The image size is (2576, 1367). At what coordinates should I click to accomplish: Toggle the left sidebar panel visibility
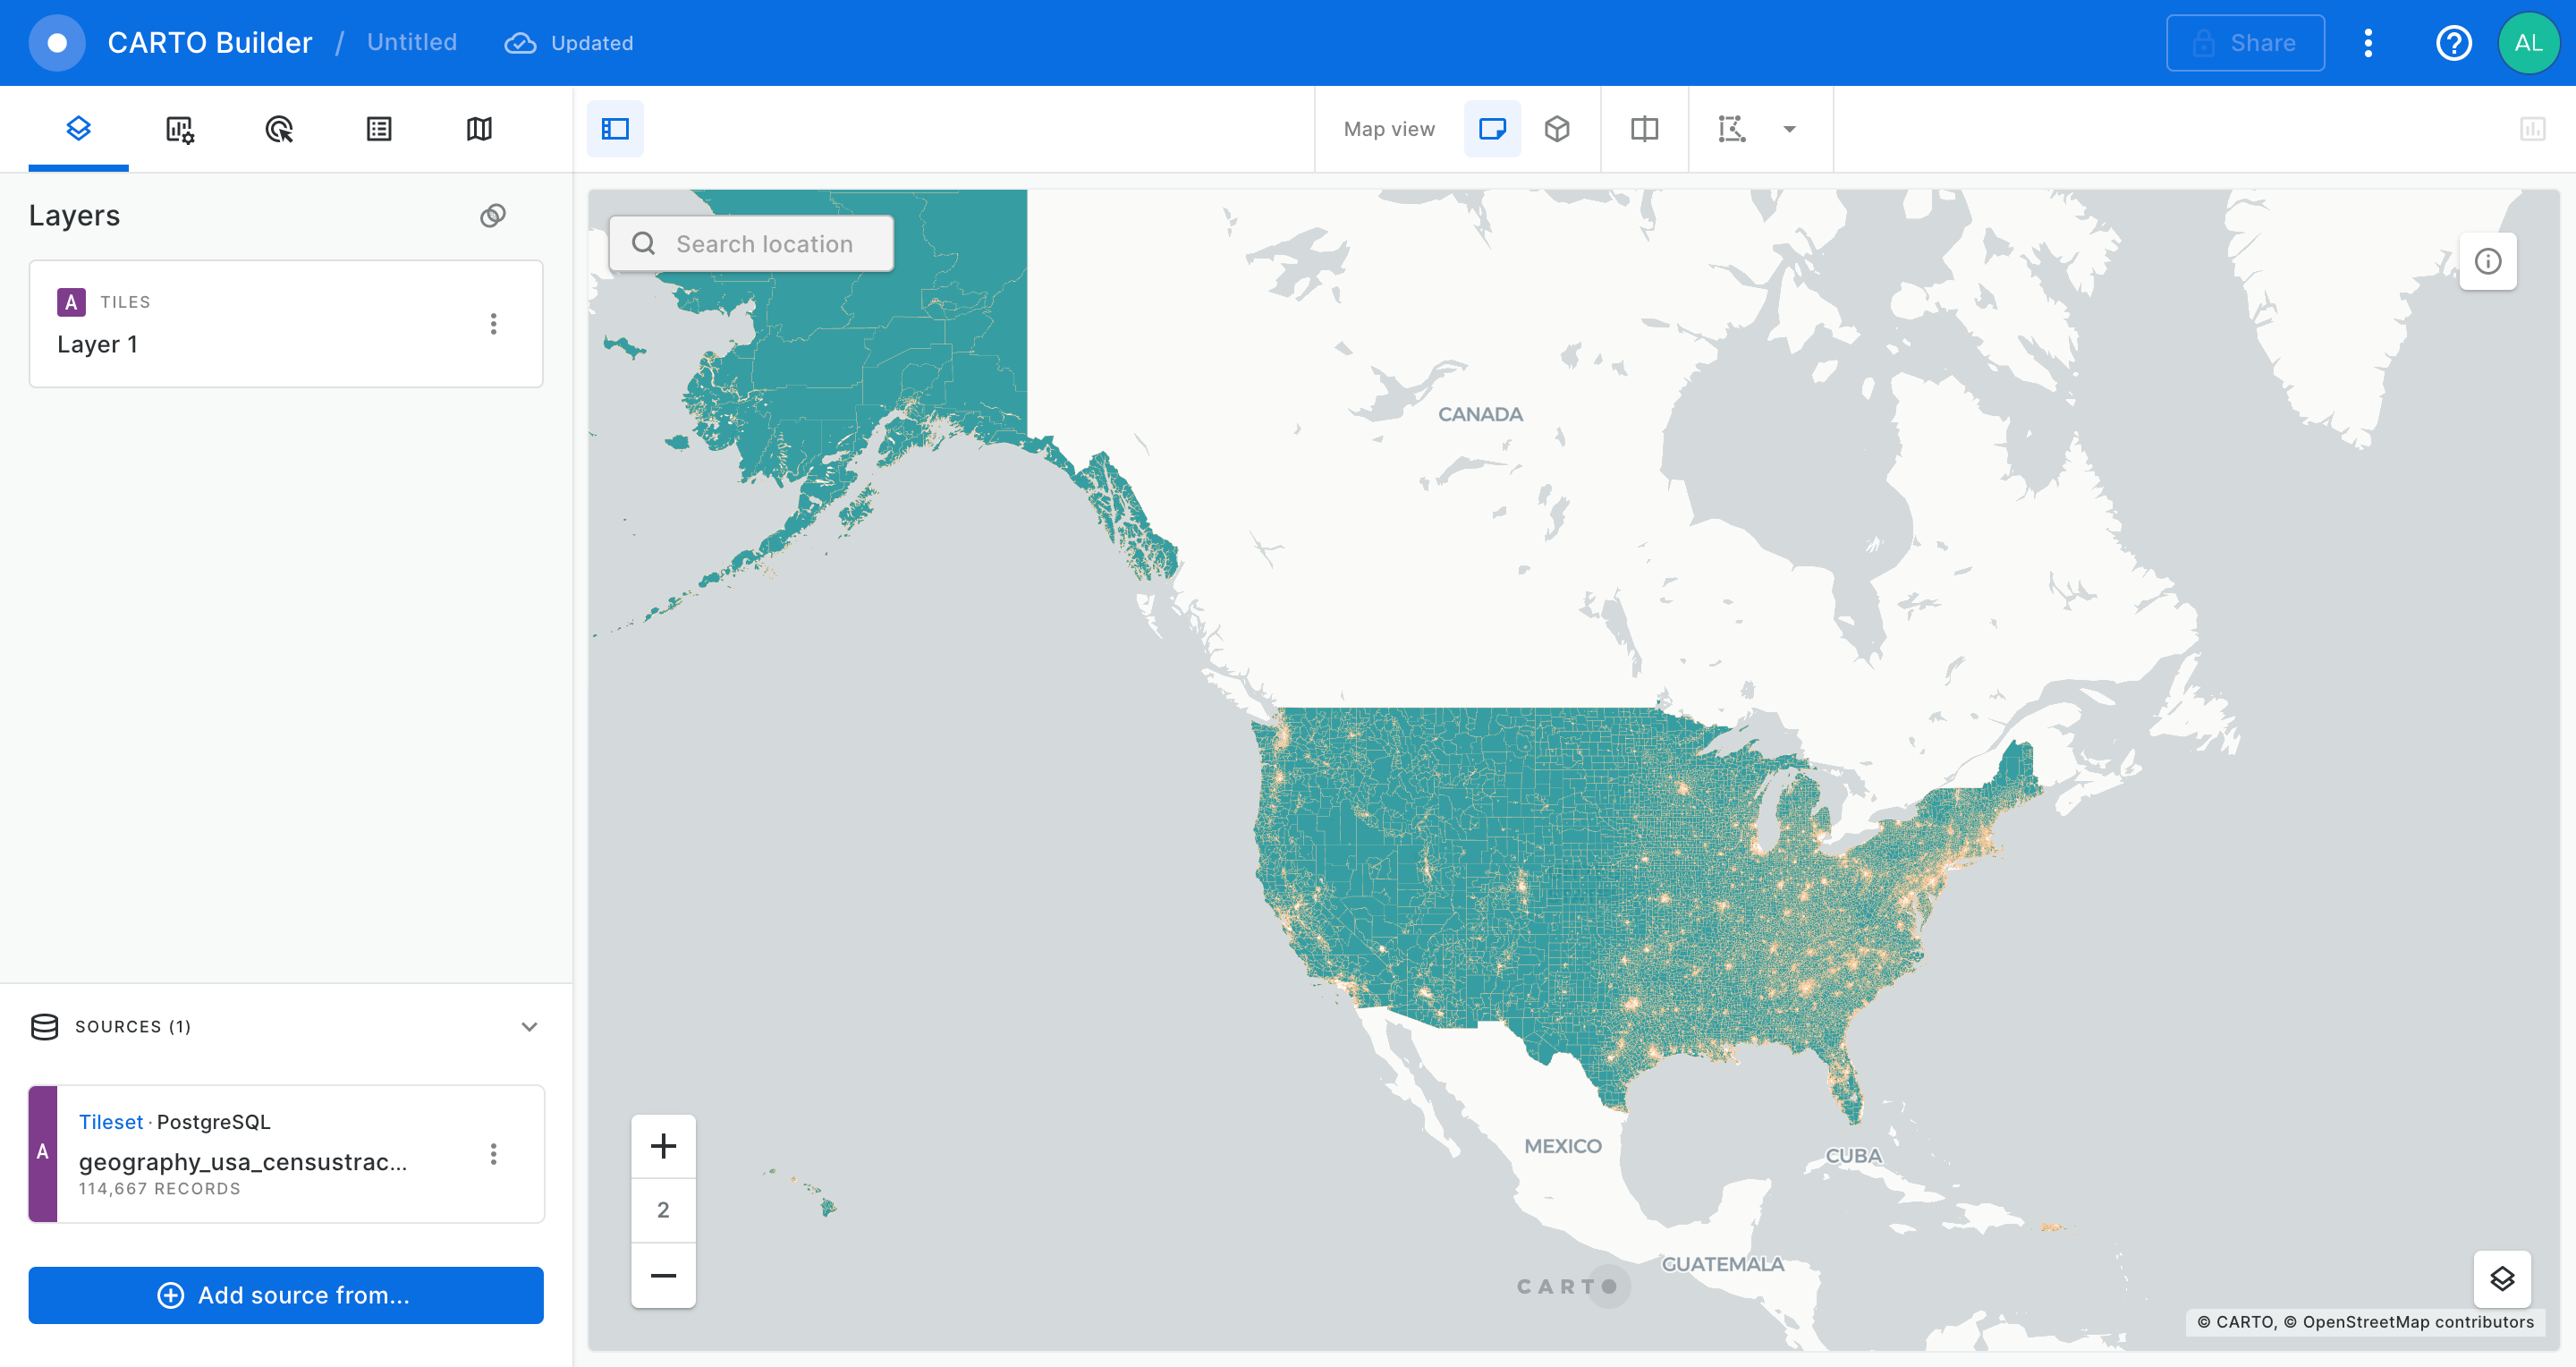pyautogui.click(x=615, y=129)
